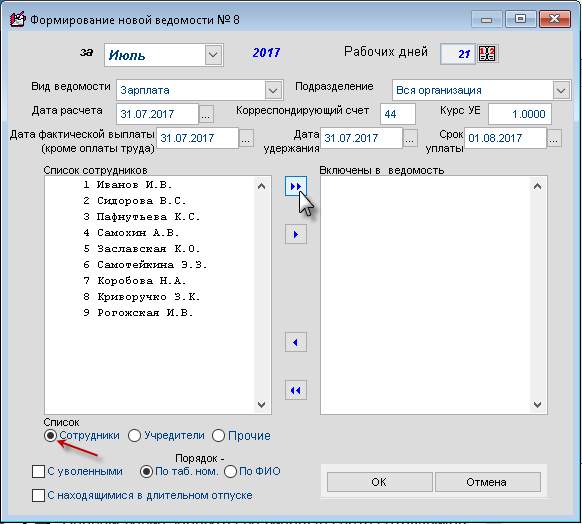
Task: Open the Вид ведомости dropdown
Action: pos(273,90)
